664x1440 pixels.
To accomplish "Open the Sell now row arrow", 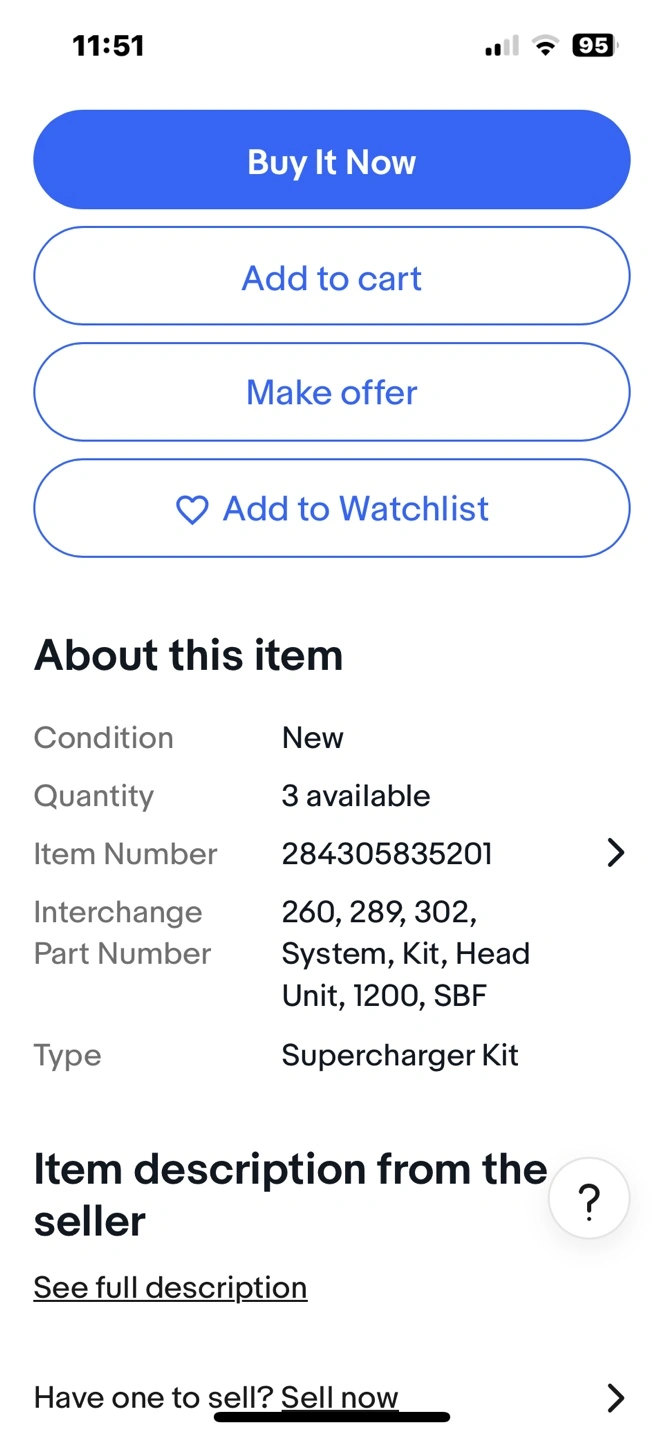I will point(615,1397).
